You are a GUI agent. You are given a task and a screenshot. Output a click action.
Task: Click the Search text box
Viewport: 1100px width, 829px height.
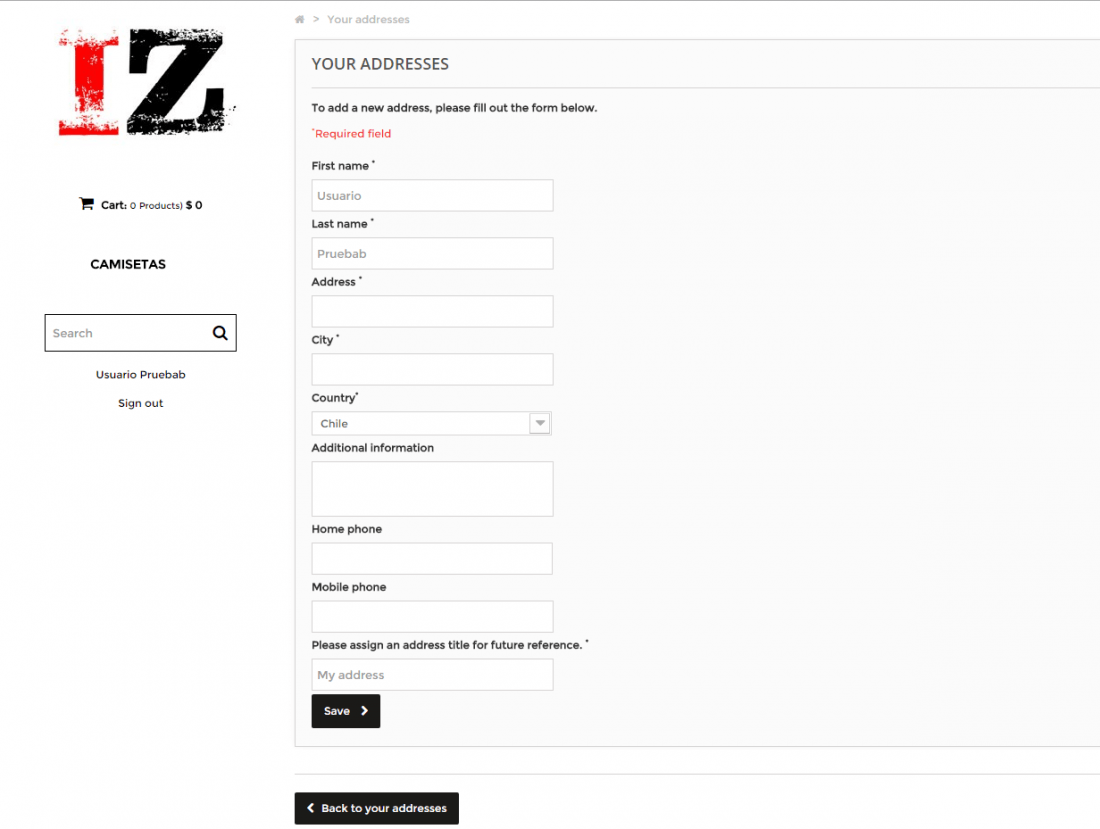click(128, 333)
